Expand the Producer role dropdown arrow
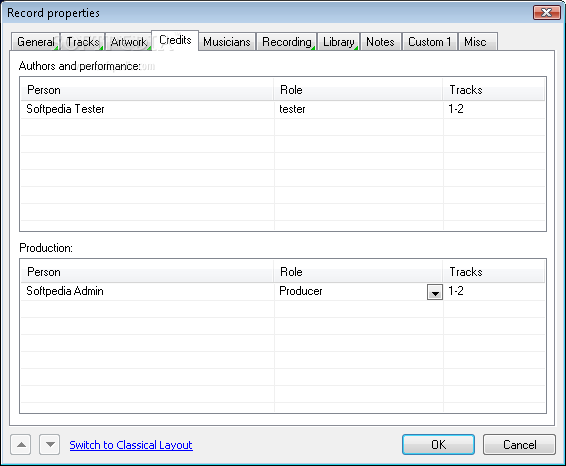This screenshot has height=466, width=566. pos(435,292)
